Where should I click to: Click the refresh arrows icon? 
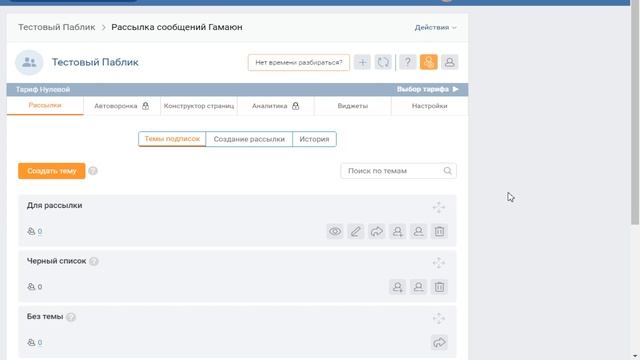[x=383, y=62]
